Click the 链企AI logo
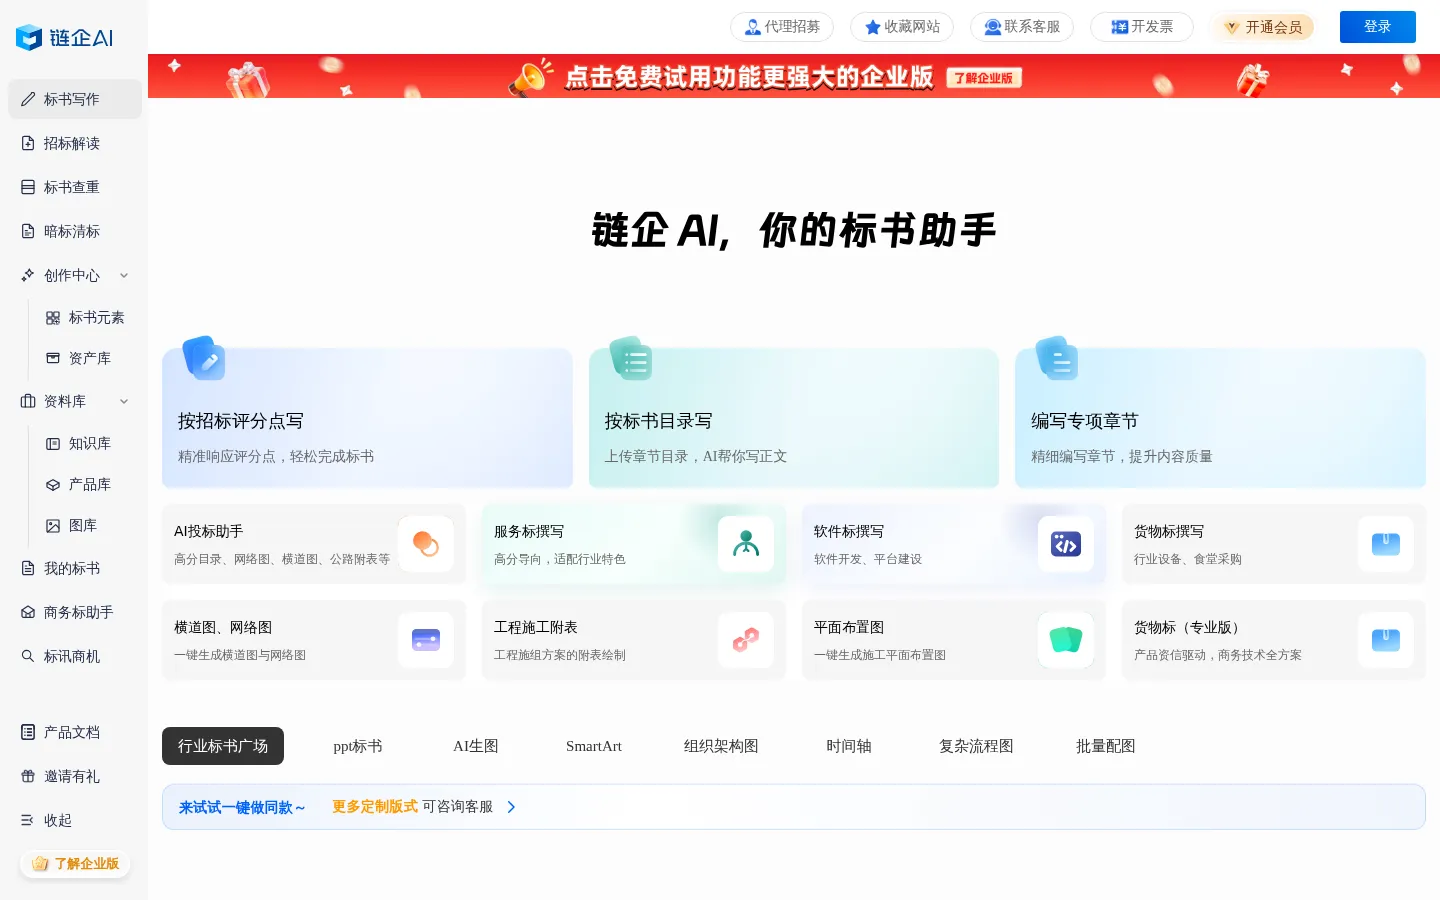 65,38
